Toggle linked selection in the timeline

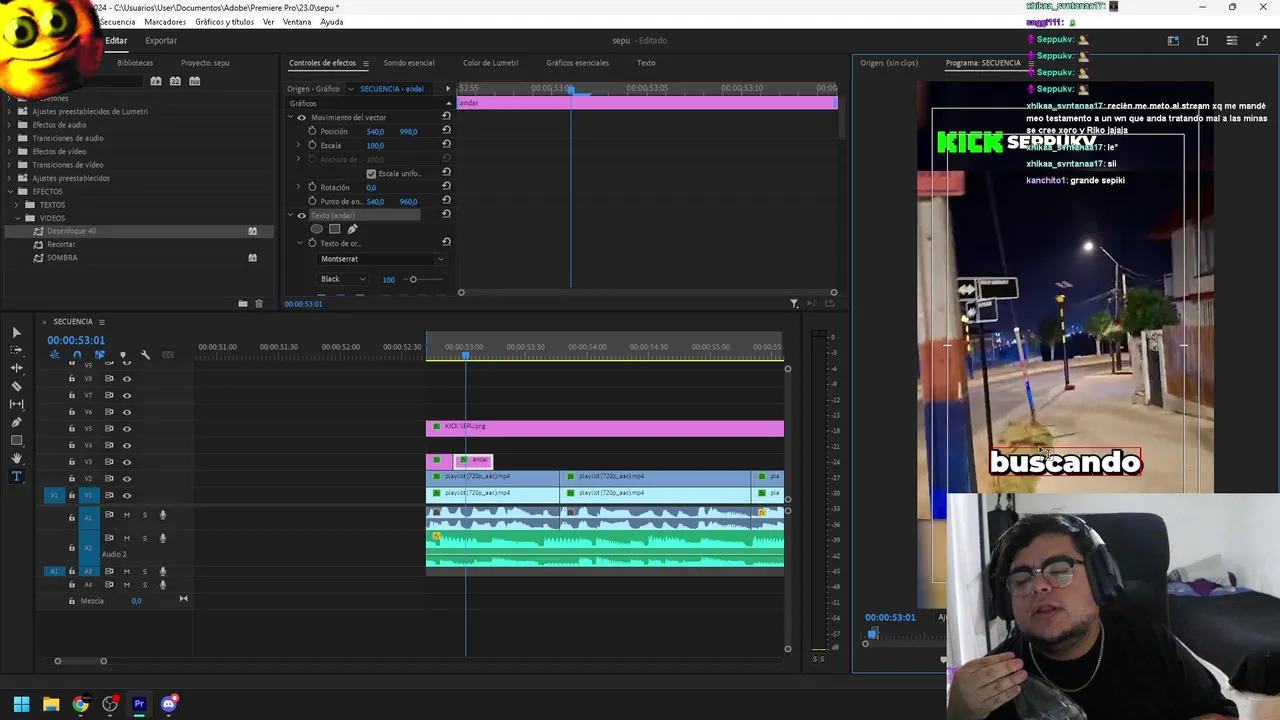click(x=100, y=355)
